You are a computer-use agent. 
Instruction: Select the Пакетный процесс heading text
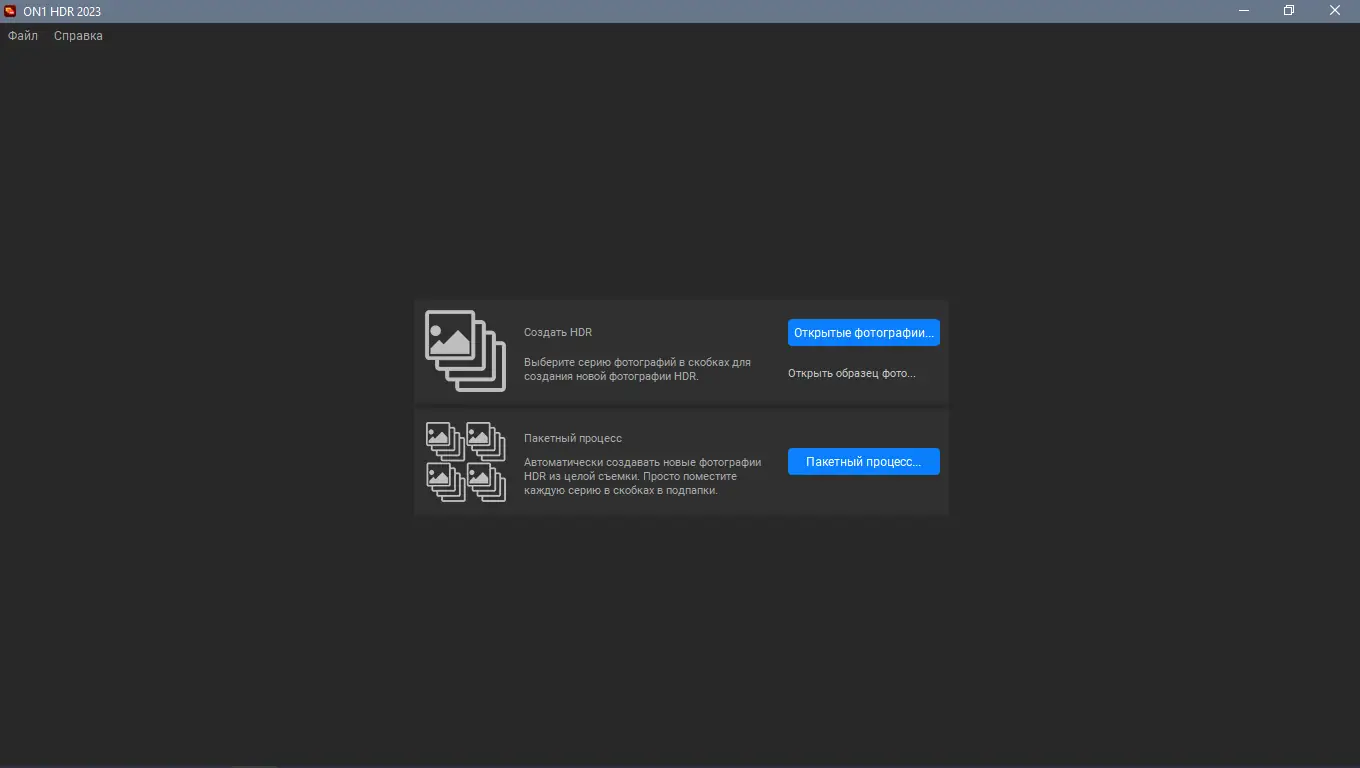[x=573, y=438]
